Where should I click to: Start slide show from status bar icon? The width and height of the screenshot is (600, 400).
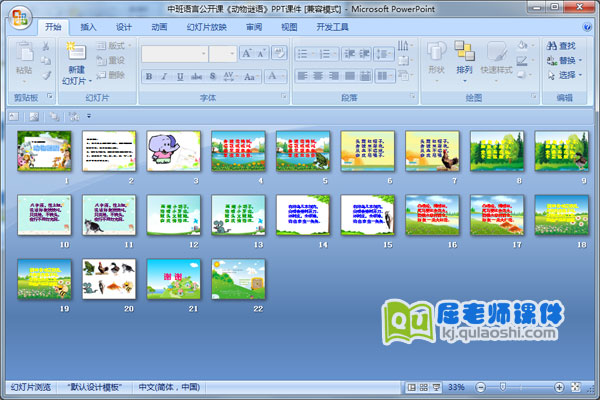tap(435, 387)
